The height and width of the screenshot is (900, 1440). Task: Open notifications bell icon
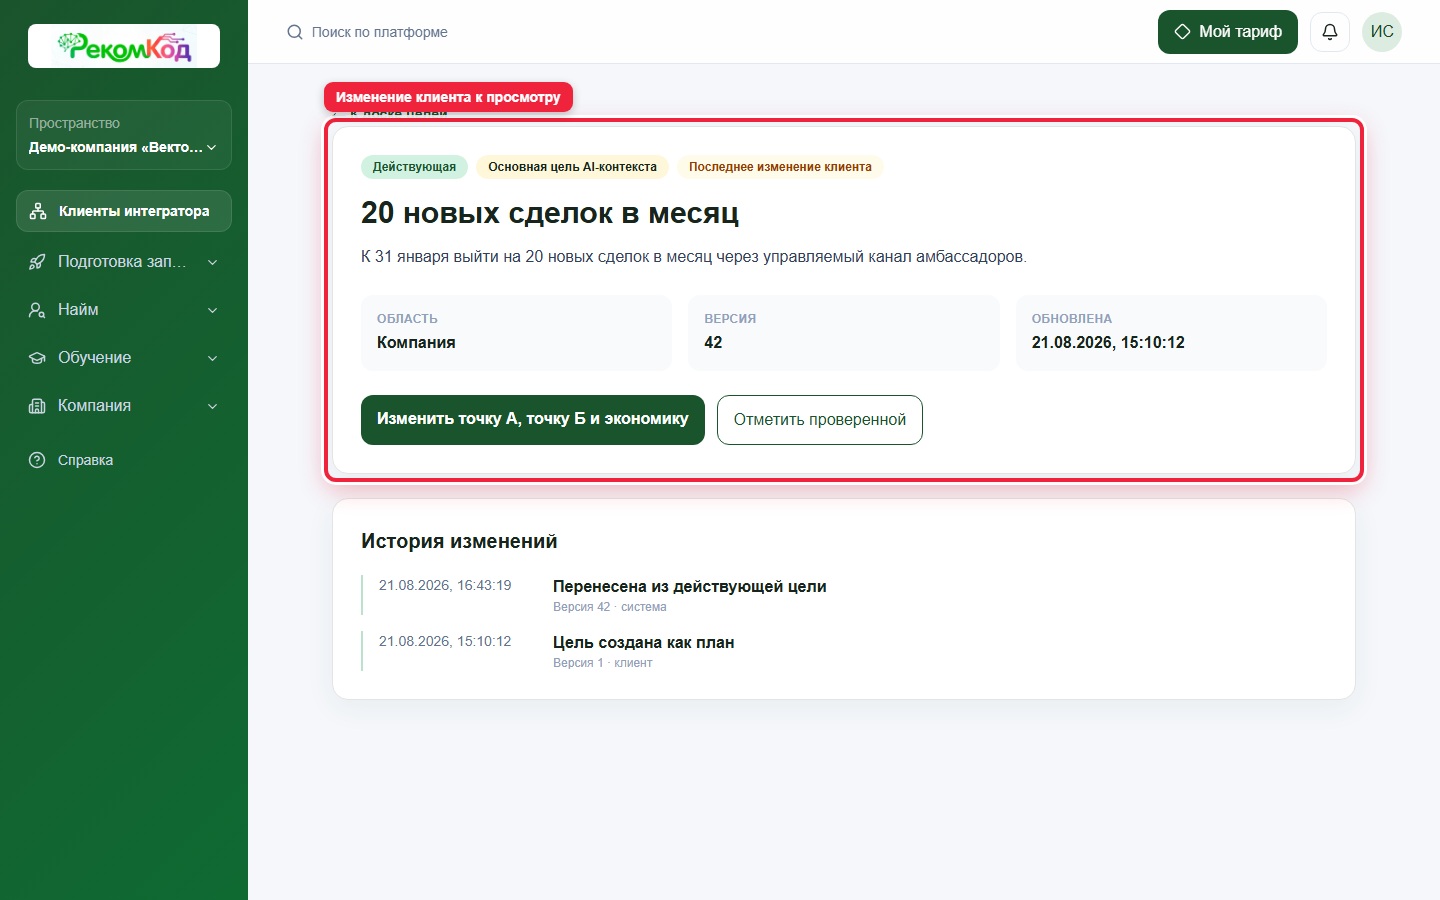(1330, 32)
